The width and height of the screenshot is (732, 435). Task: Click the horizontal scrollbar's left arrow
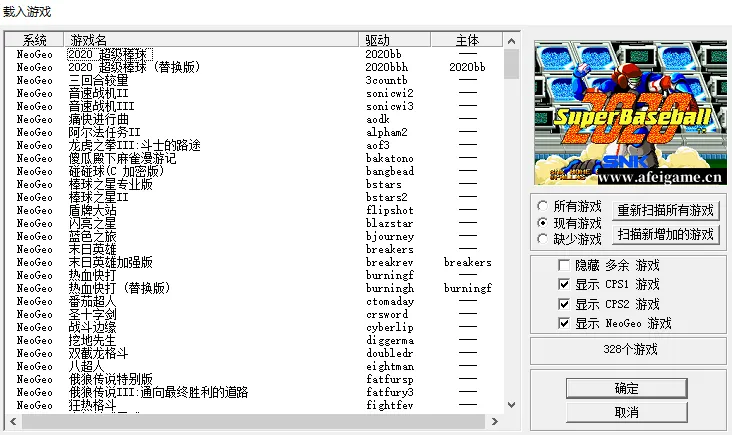[x=11, y=422]
